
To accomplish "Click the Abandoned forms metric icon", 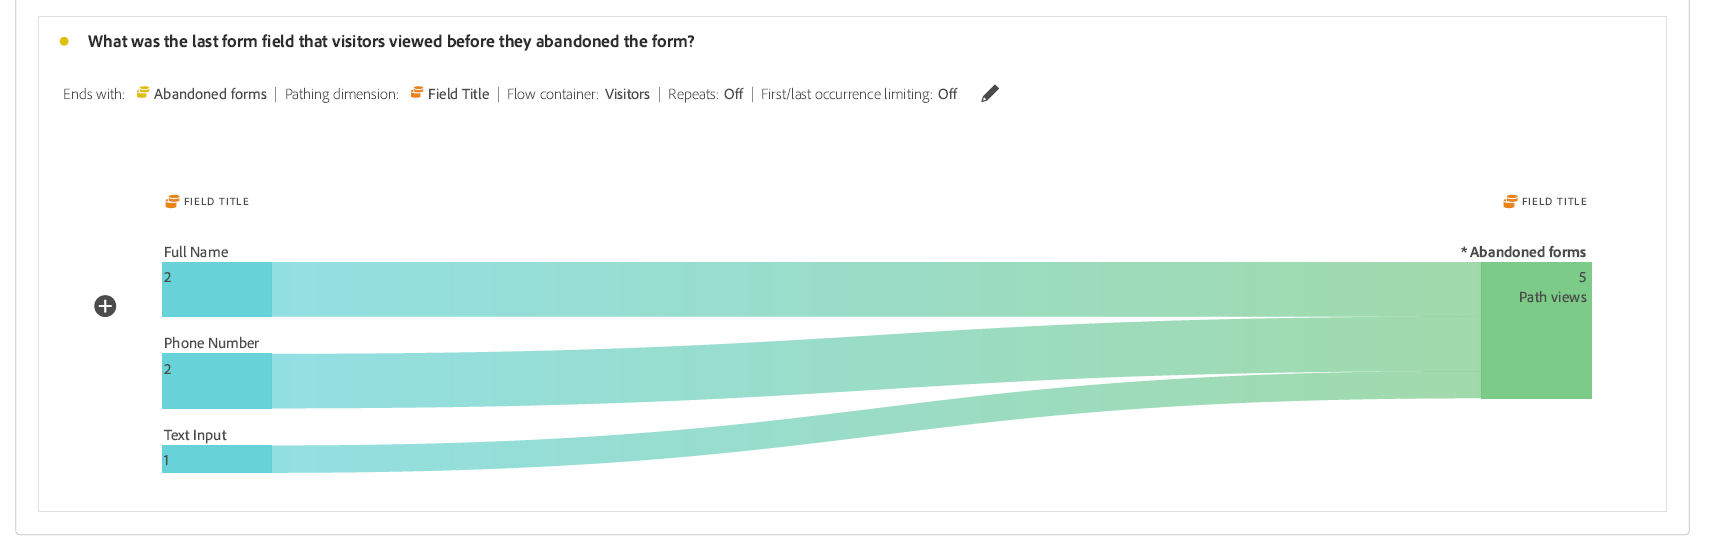I will click(143, 93).
